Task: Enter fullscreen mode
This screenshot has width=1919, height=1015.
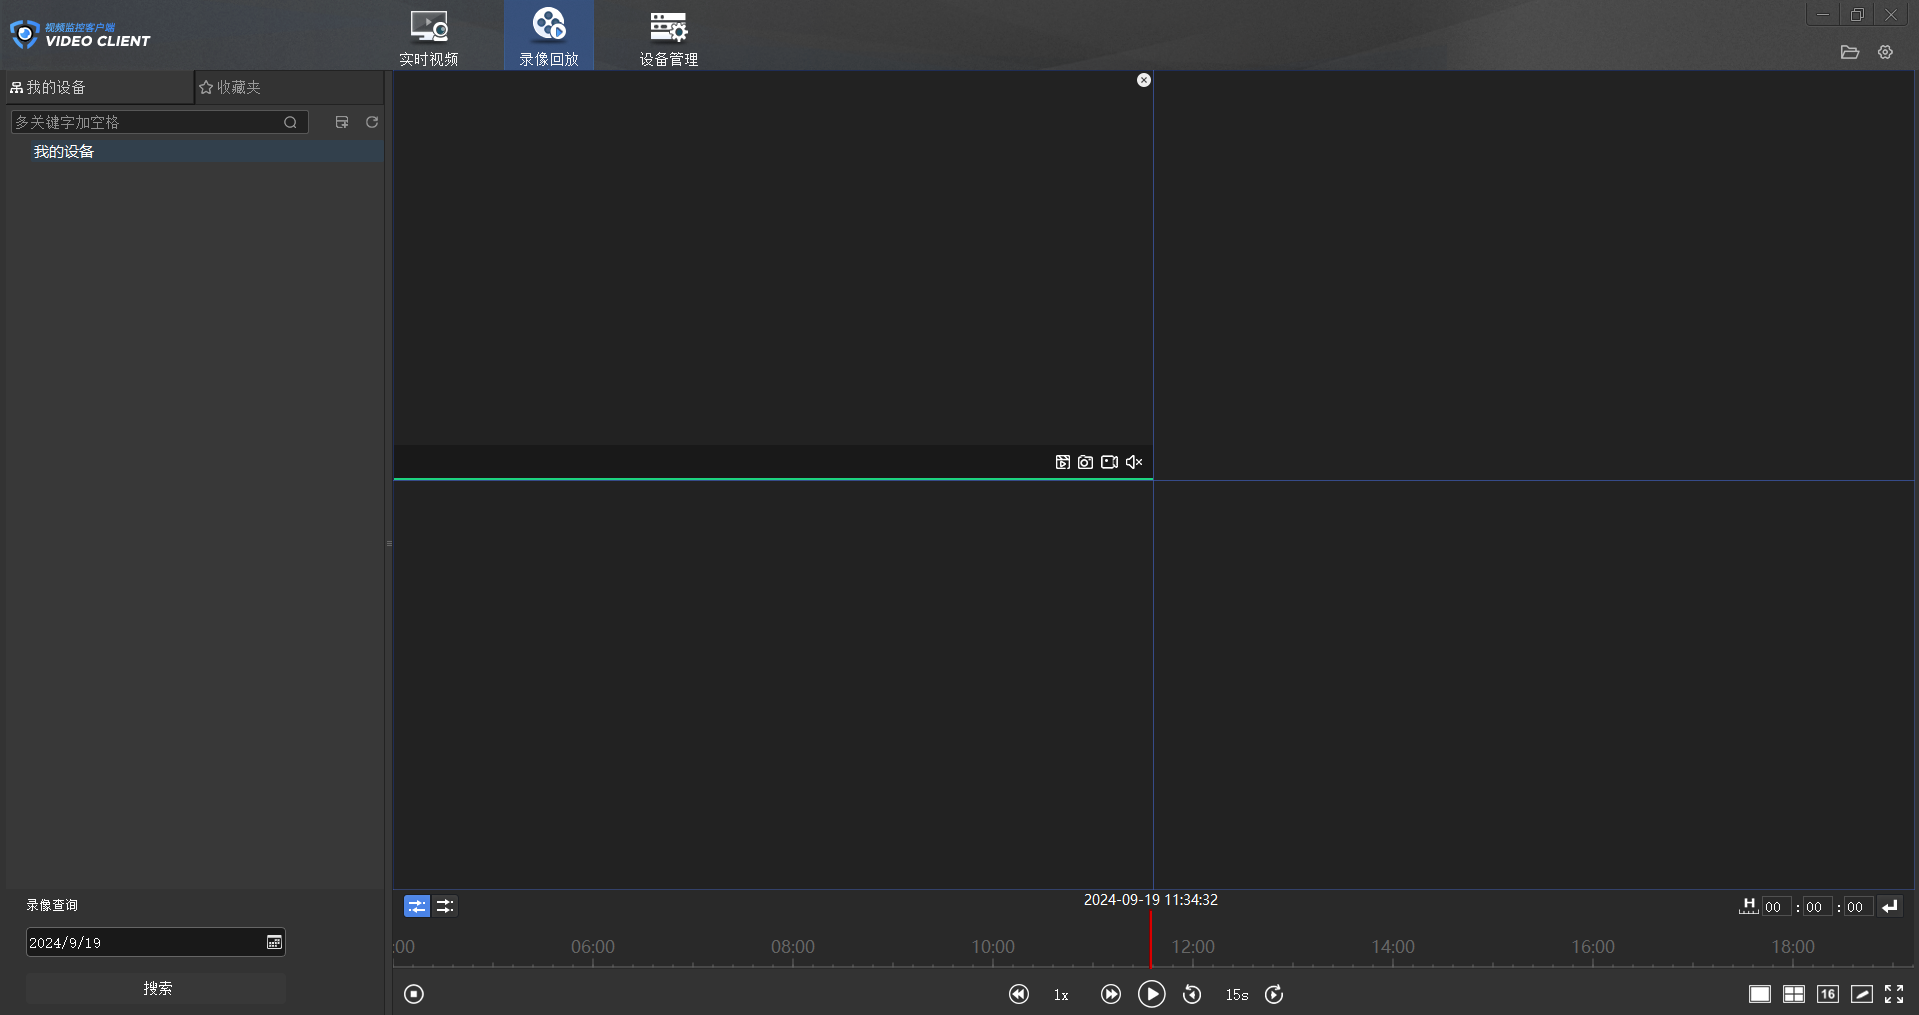Action: (1894, 994)
